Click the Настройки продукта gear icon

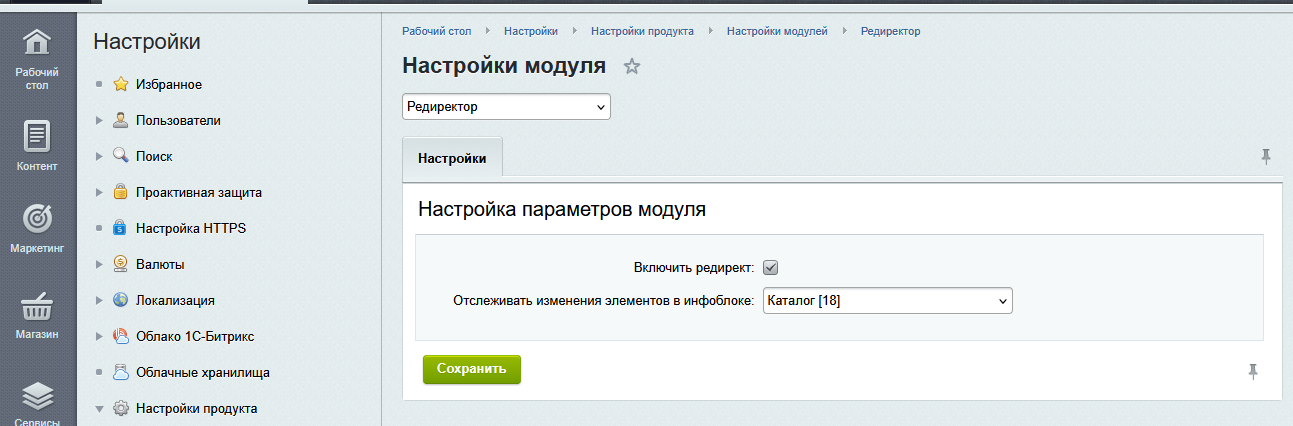(120, 408)
